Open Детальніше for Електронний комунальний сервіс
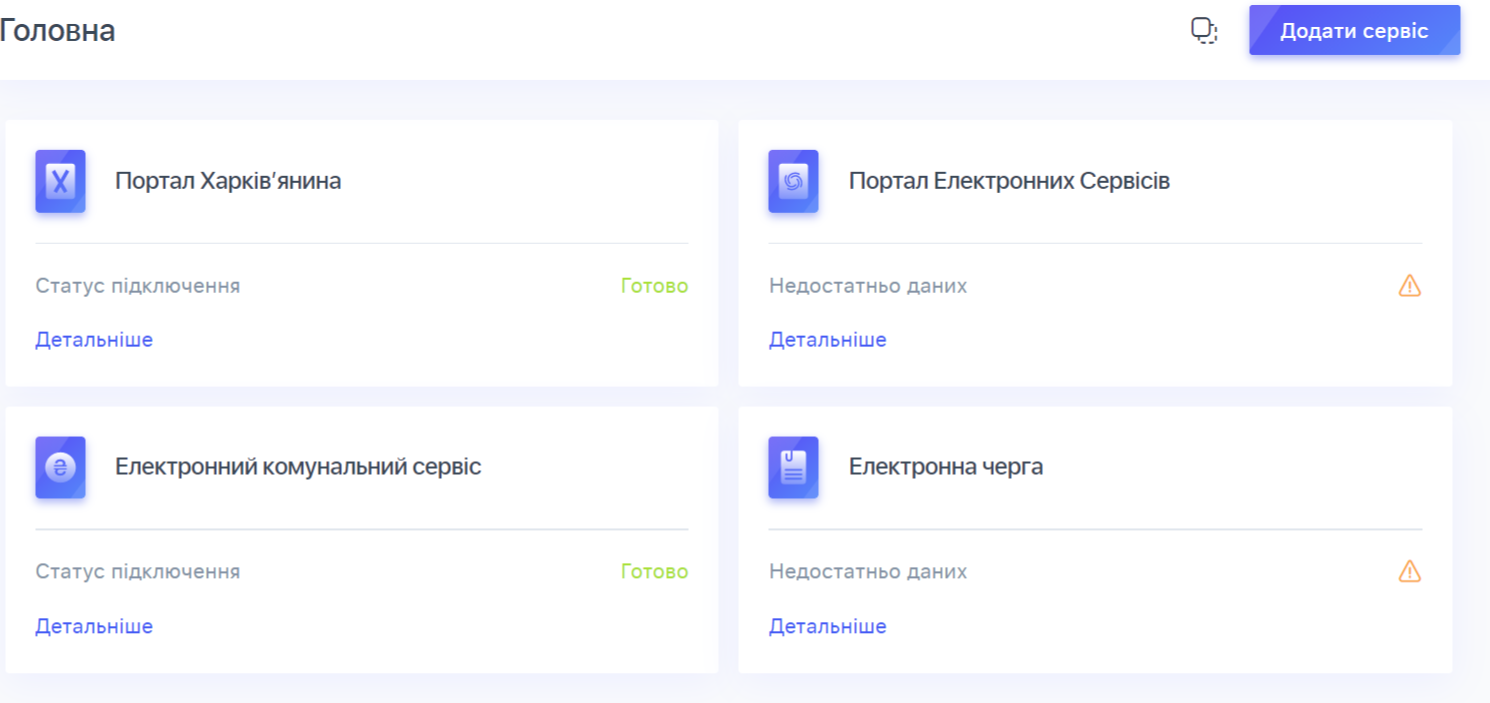1490x703 pixels. (94, 626)
